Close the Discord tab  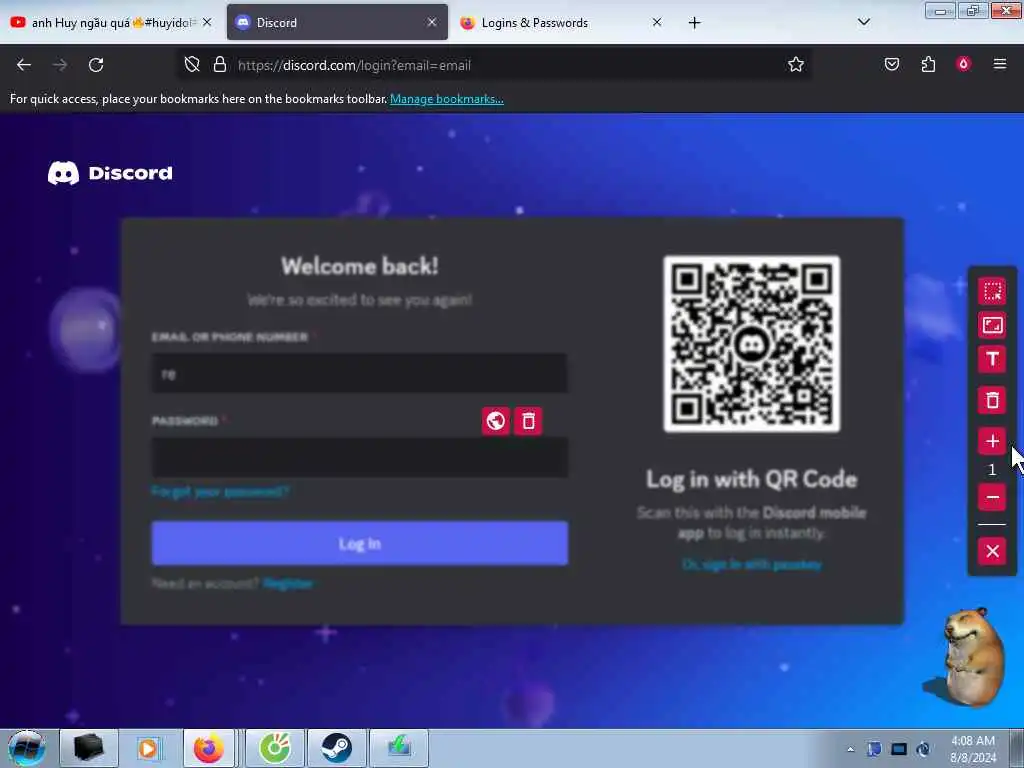click(432, 22)
